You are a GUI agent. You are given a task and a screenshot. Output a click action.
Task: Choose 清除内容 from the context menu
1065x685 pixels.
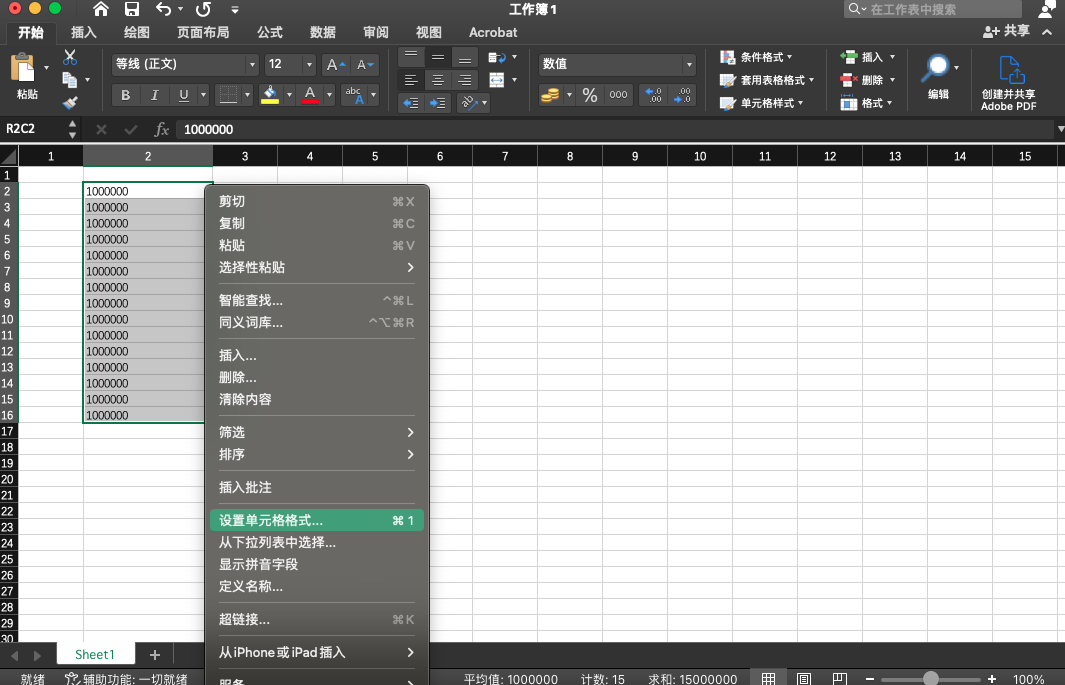point(247,398)
